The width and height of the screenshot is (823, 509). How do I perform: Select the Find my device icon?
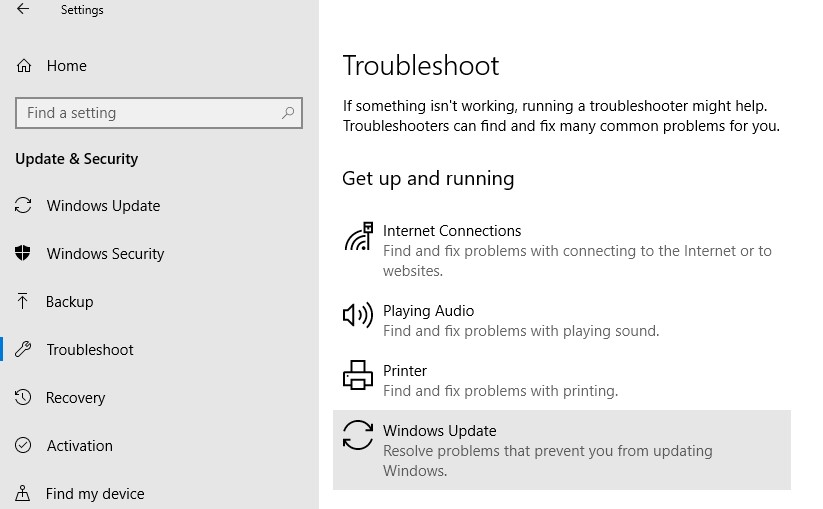click(x=24, y=493)
